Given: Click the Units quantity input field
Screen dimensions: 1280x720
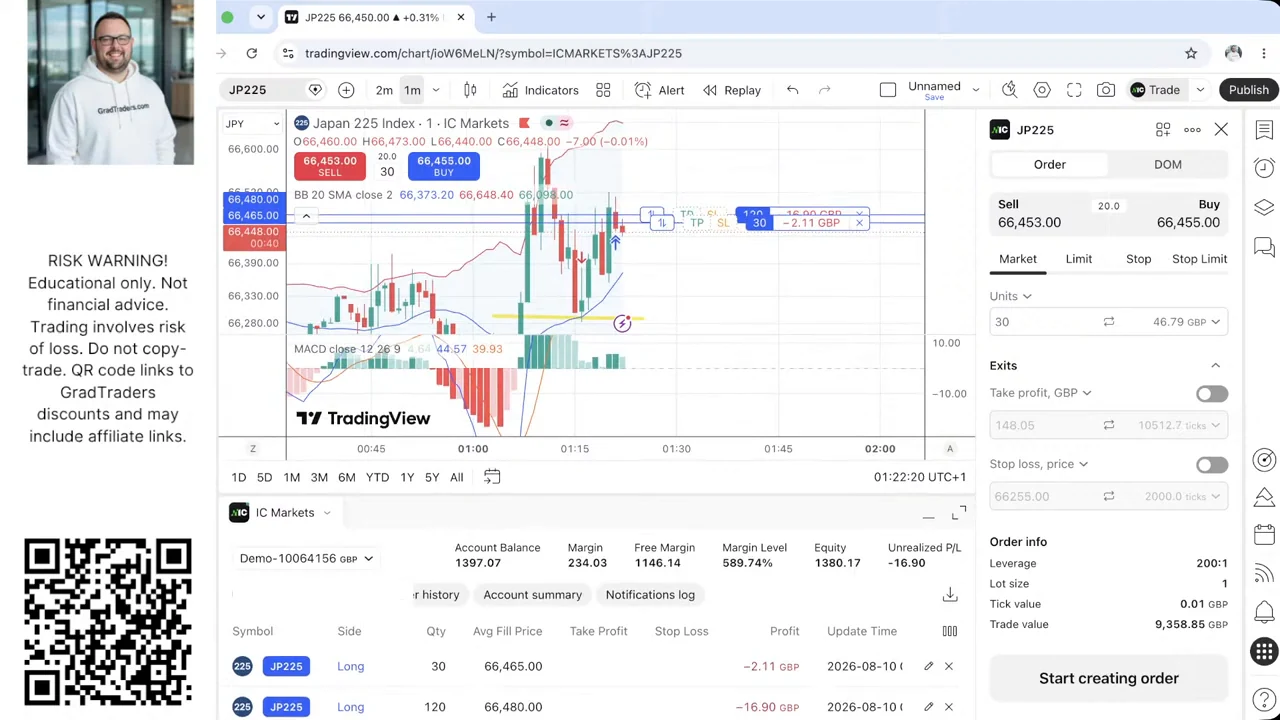Looking at the screenshot, I should click(1040, 322).
